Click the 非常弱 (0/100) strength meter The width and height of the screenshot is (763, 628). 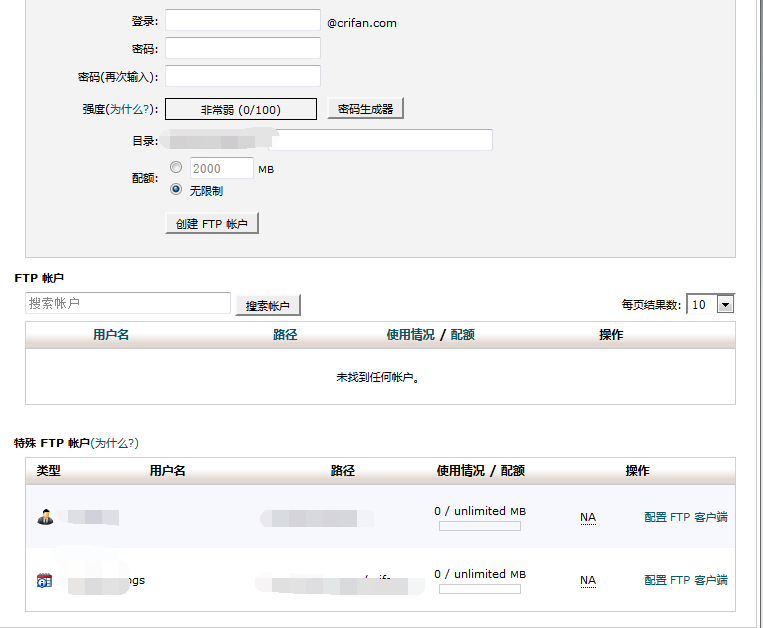pyautogui.click(x=241, y=109)
